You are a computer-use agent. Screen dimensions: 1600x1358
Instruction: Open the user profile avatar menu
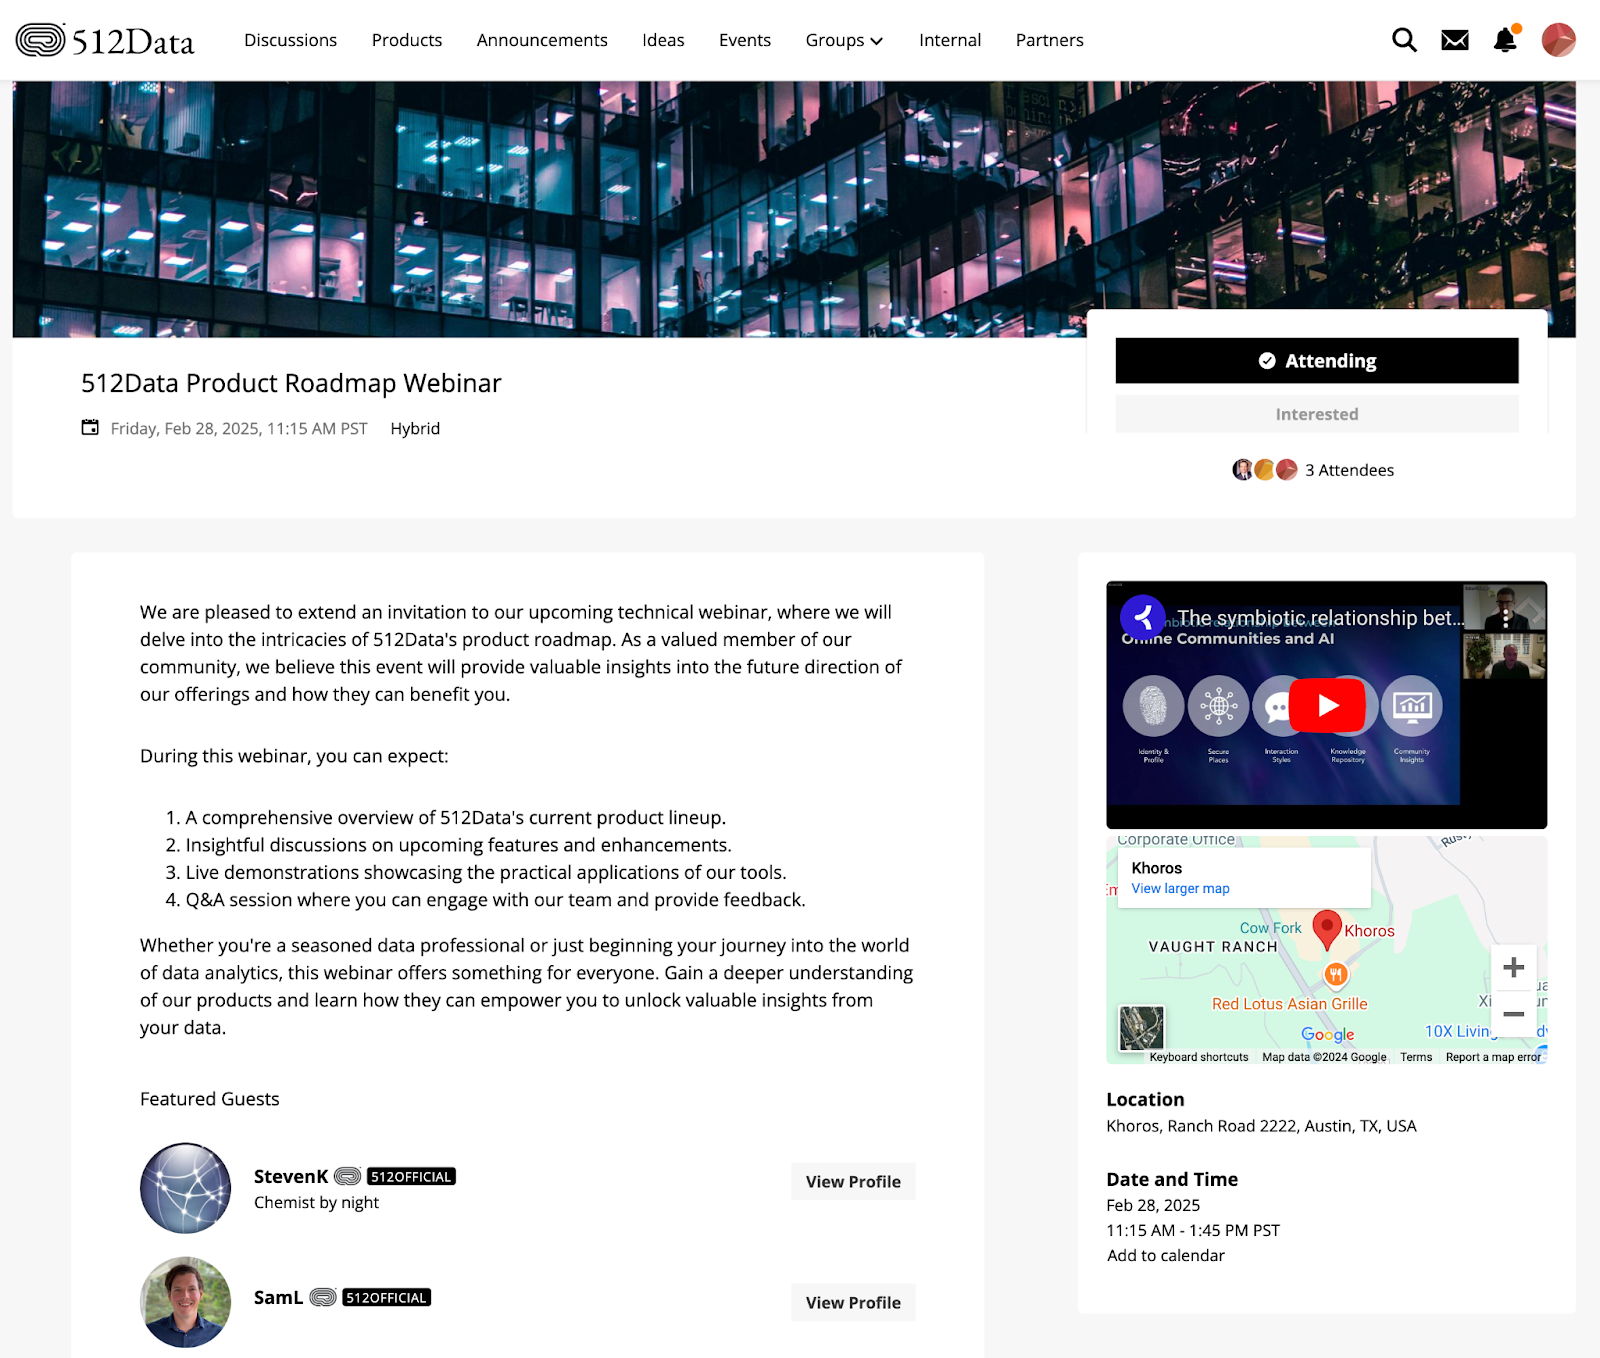[1558, 40]
